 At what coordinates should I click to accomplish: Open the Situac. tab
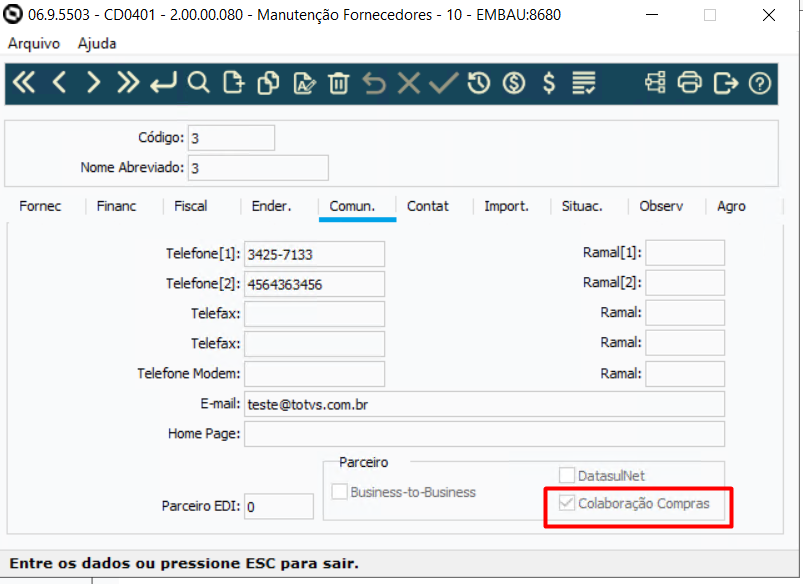point(582,206)
